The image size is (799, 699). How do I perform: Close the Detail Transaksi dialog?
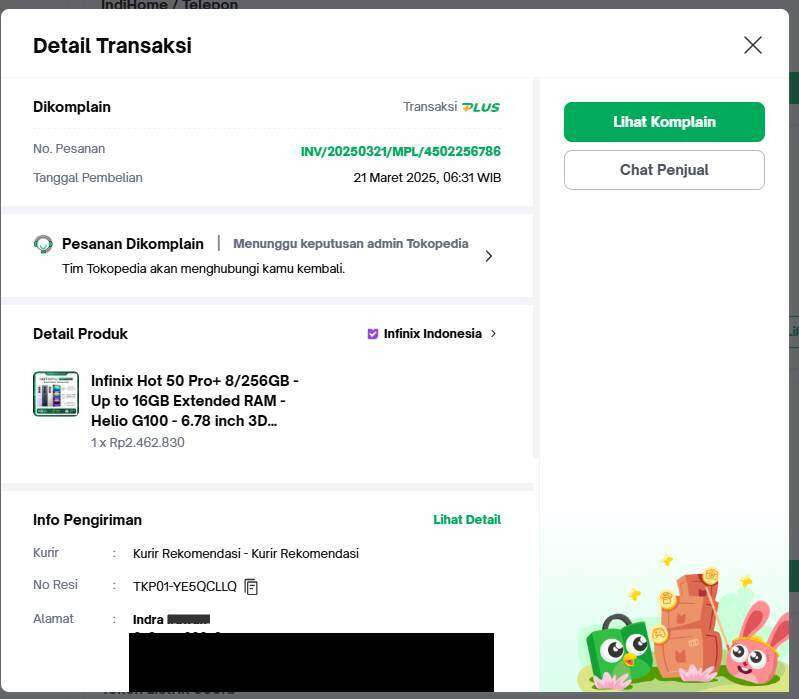(x=753, y=45)
